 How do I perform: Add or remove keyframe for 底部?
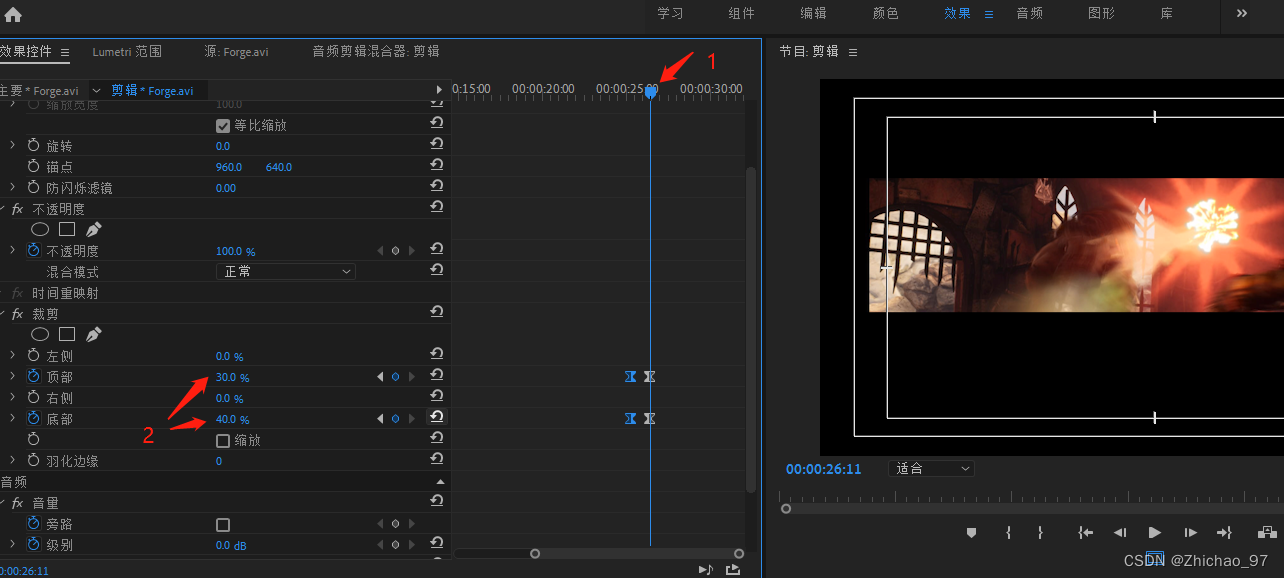click(395, 419)
